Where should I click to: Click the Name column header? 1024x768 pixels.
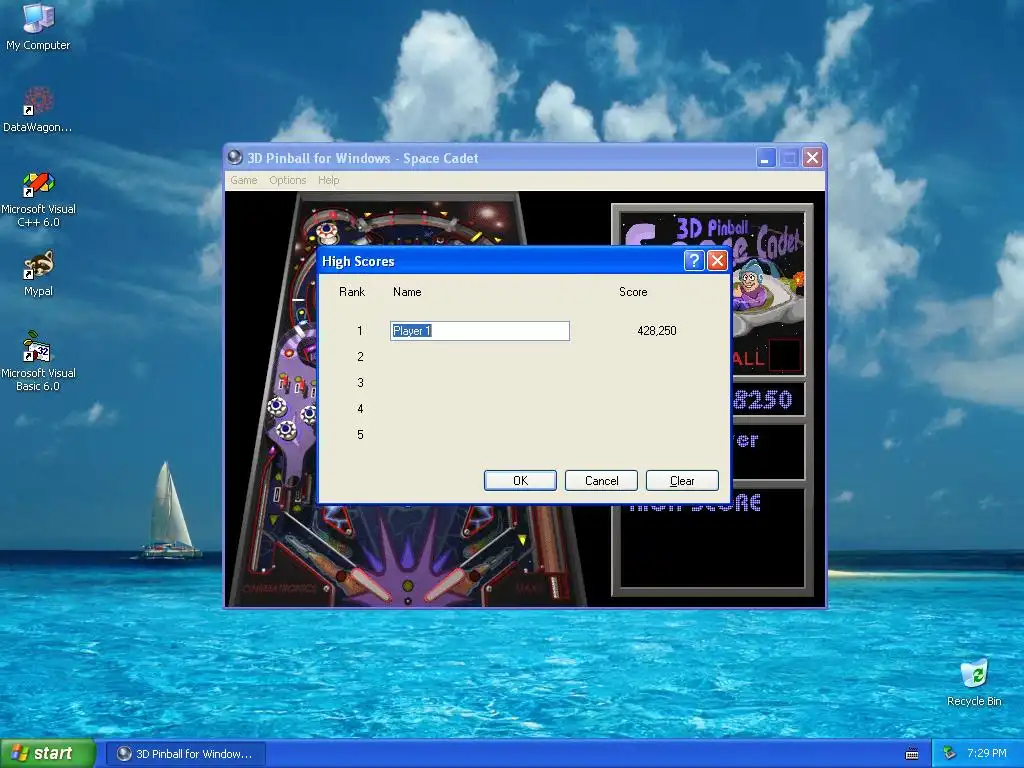pyautogui.click(x=407, y=292)
